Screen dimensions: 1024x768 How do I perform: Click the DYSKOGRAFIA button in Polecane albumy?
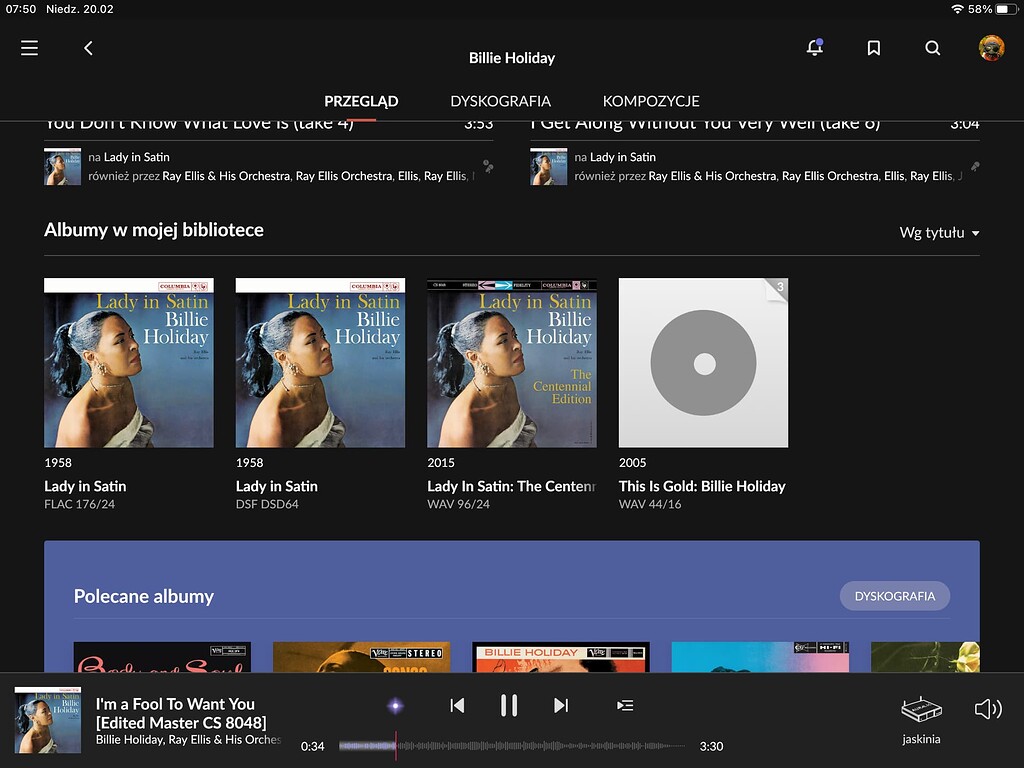point(894,596)
